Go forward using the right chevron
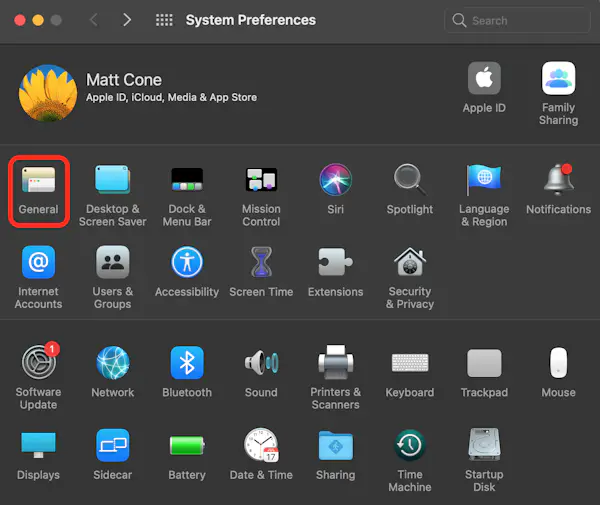The height and width of the screenshot is (505, 600). [x=126, y=20]
